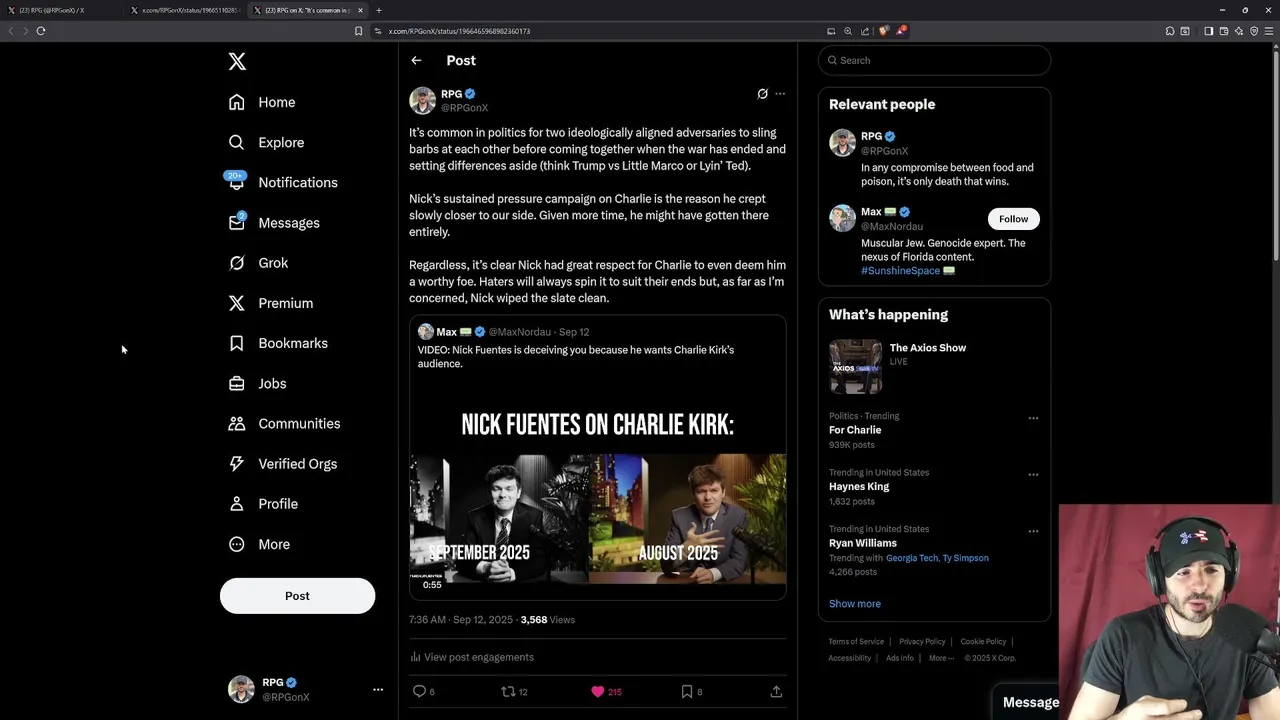This screenshot has width=1280, height=720.
Task: Click the Profile person icon
Action: pos(236,504)
